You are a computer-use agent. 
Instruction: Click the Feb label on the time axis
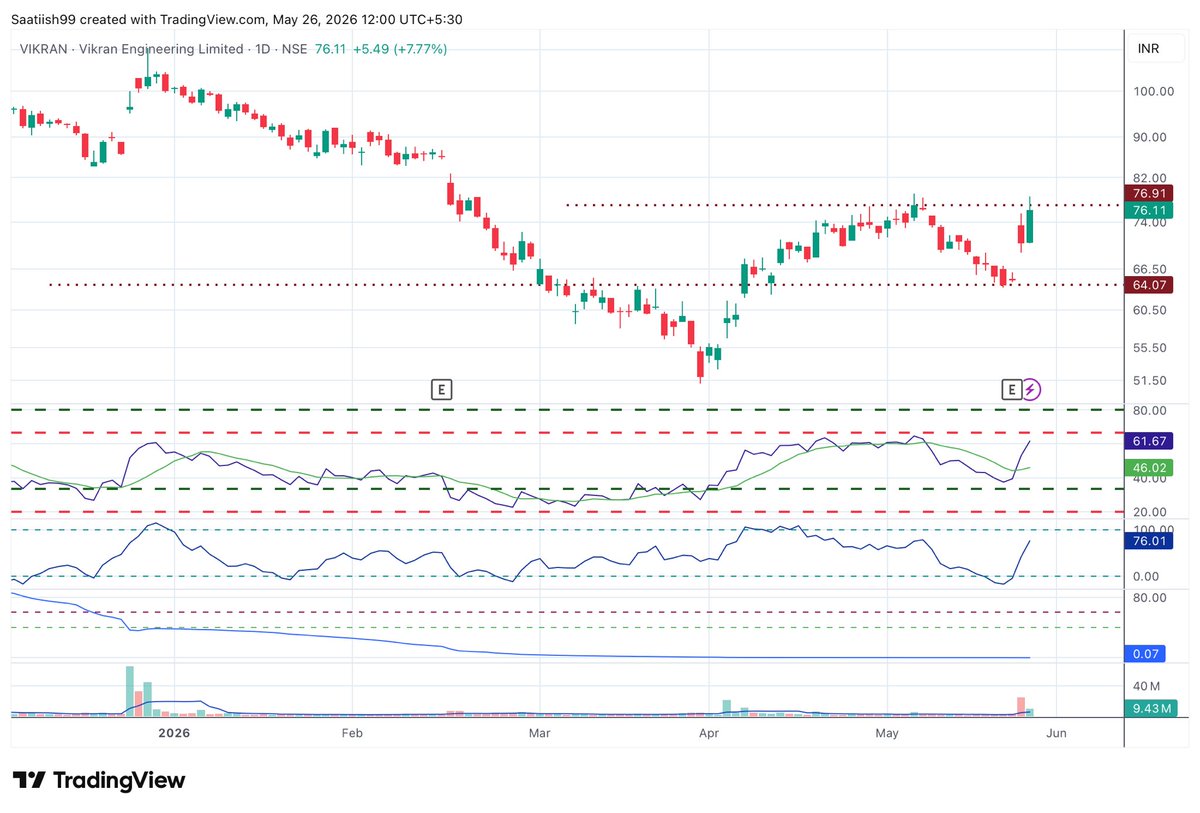click(352, 733)
